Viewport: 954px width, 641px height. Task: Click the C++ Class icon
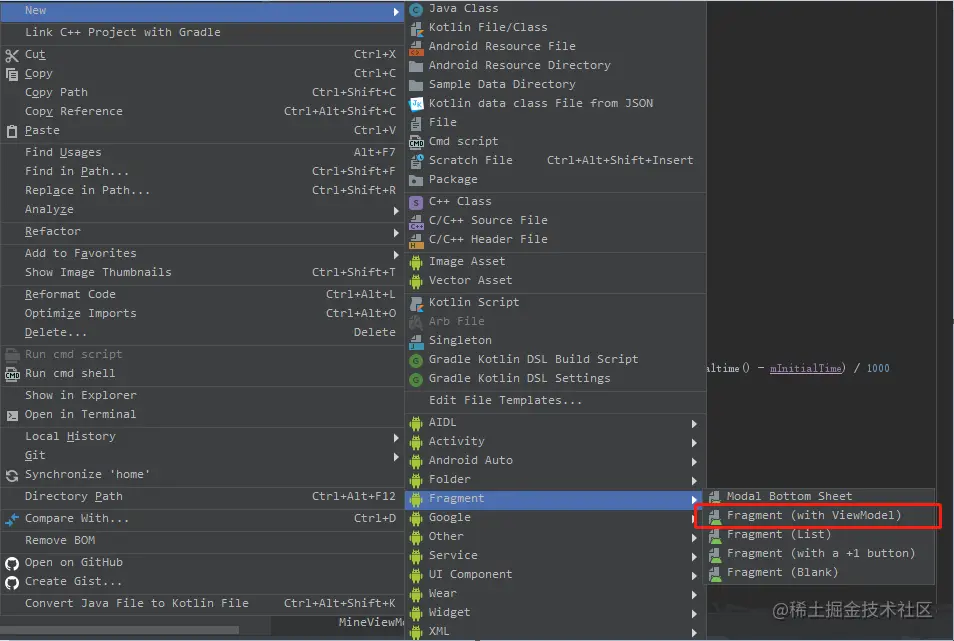pyautogui.click(x=416, y=202)
